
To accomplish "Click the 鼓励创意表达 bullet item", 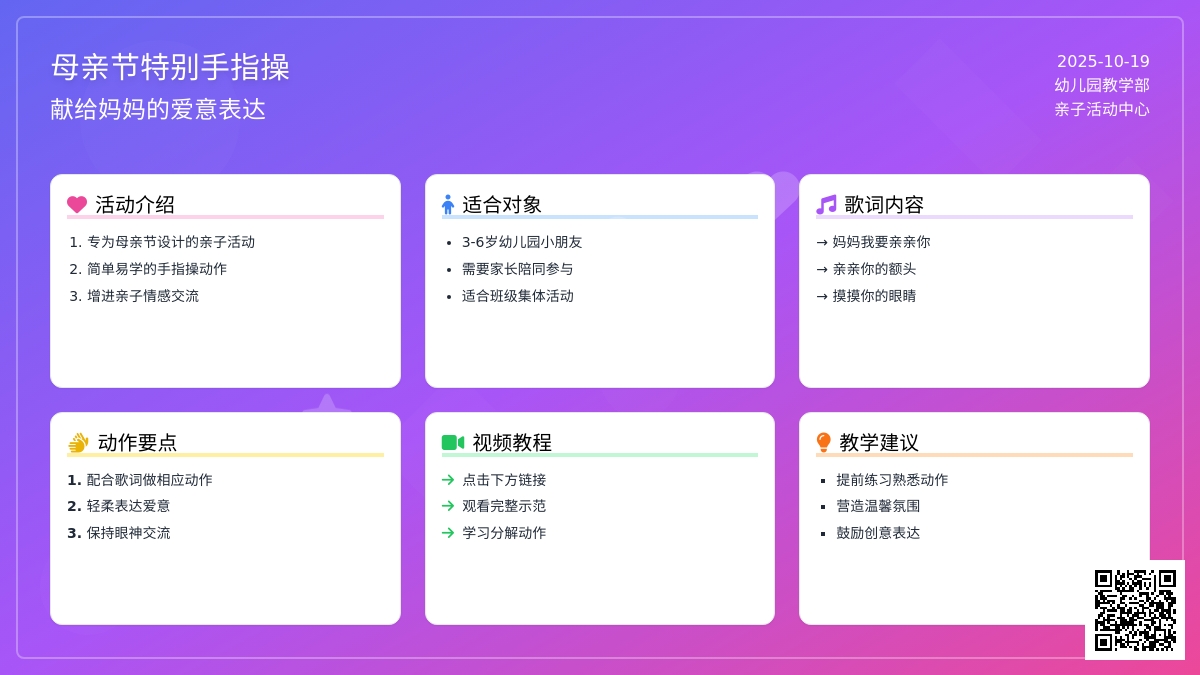I will (878, 533).
